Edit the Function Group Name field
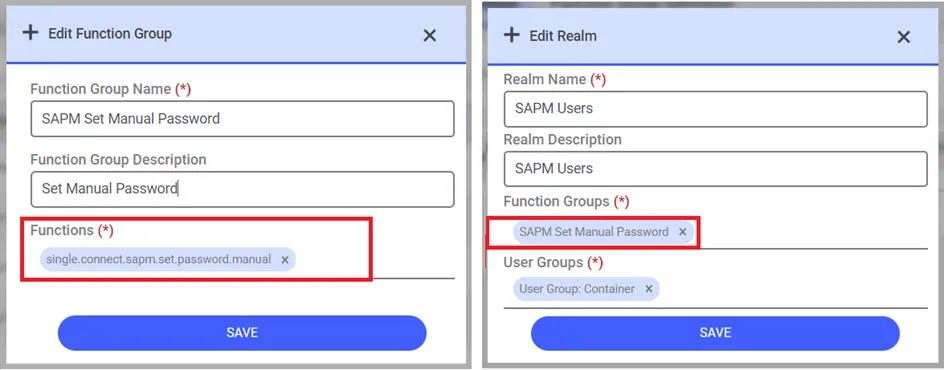 (243, 119)
